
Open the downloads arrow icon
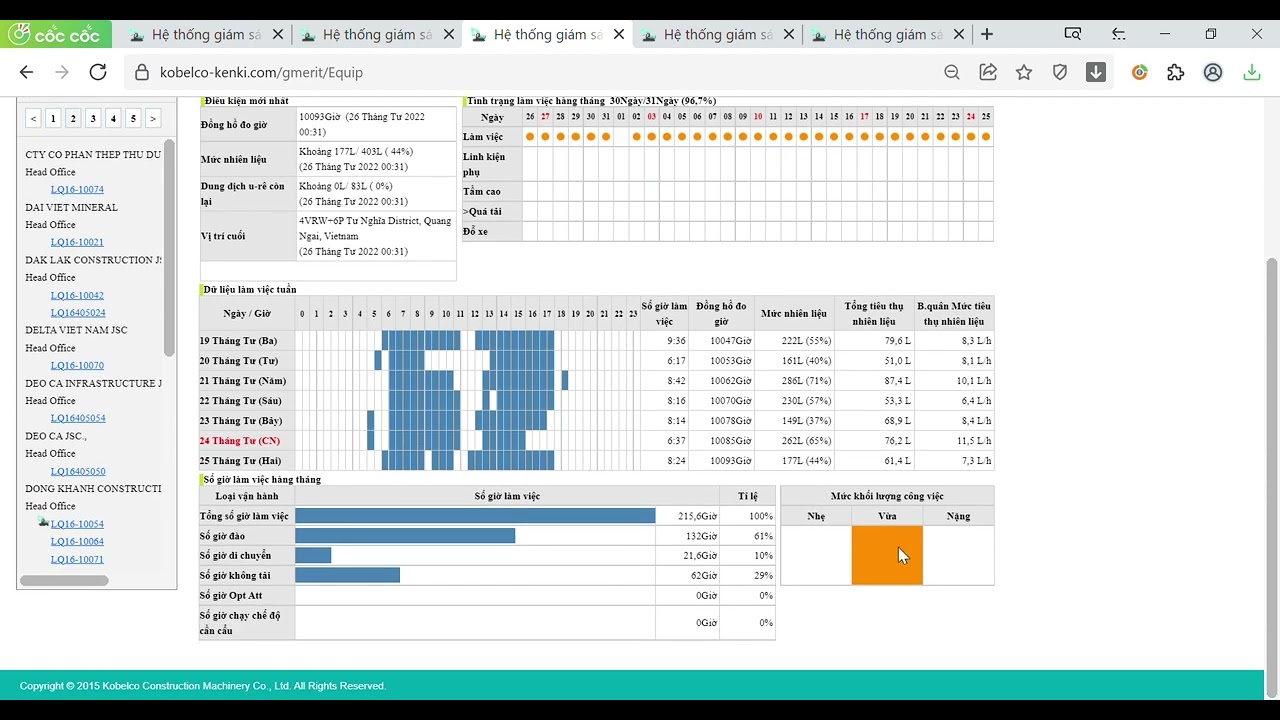(1096, 72)
